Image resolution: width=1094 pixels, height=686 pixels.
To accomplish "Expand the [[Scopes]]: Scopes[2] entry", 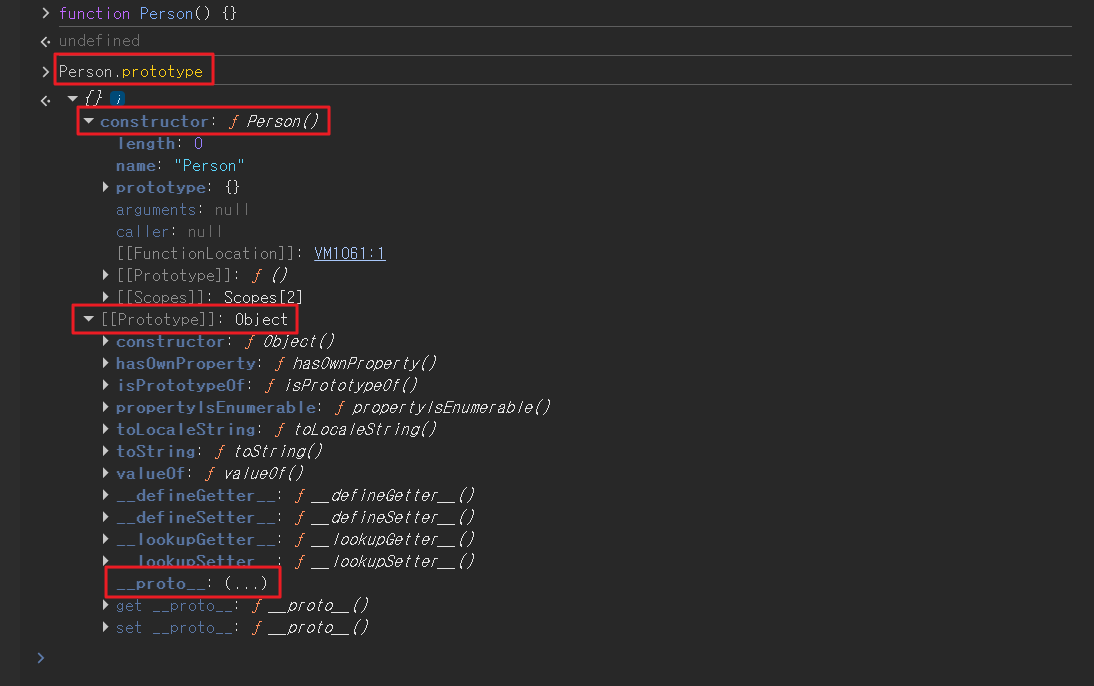I will point(106,298).
